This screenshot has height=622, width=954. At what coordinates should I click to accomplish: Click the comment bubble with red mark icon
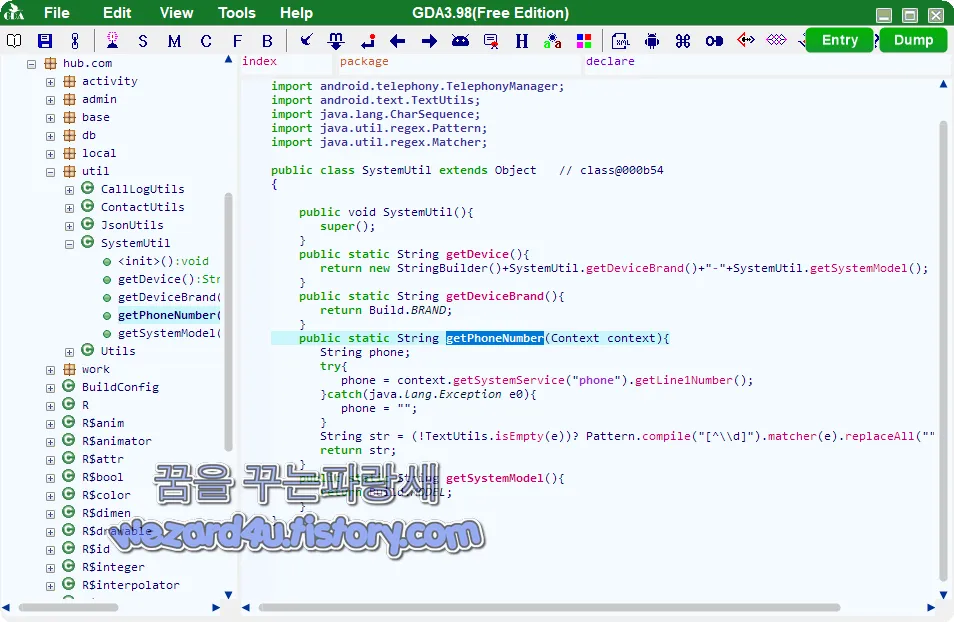point(491,41)
